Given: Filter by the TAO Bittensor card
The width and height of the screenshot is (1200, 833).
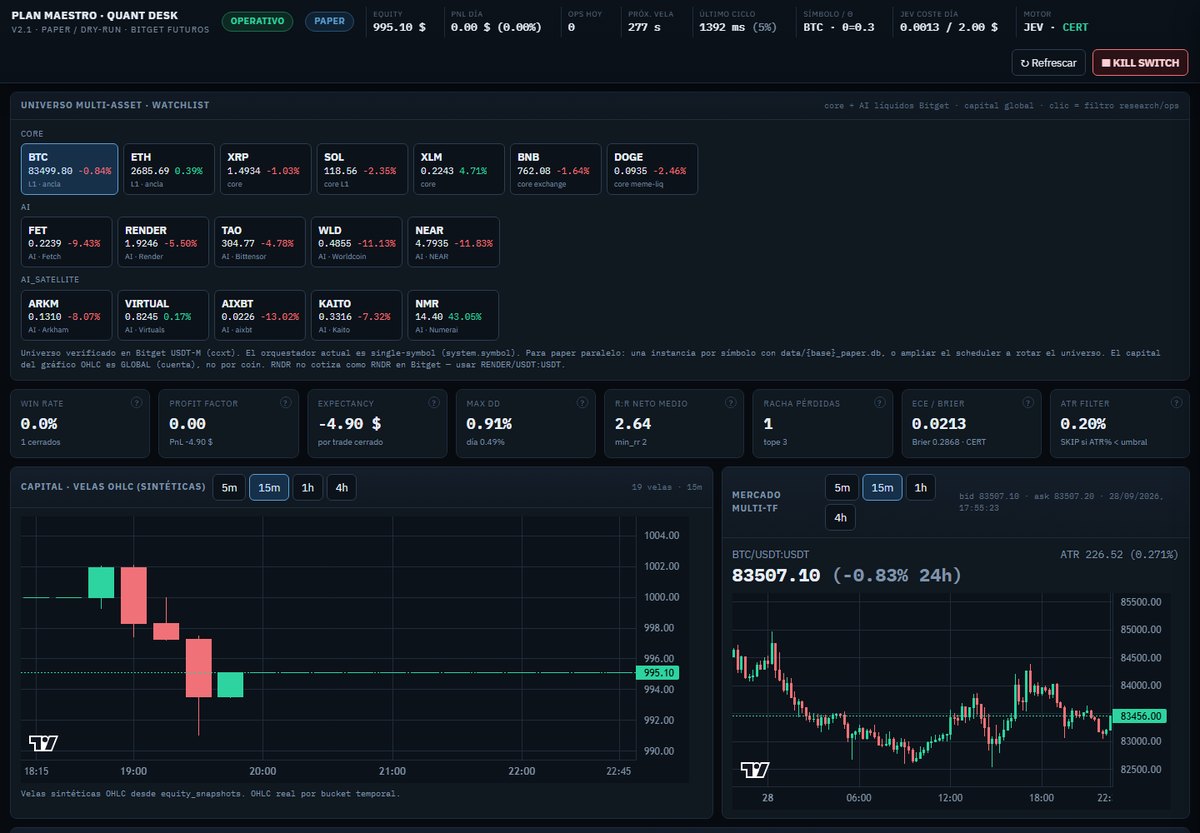Looking at the screenshot, I should pos(260,243).
